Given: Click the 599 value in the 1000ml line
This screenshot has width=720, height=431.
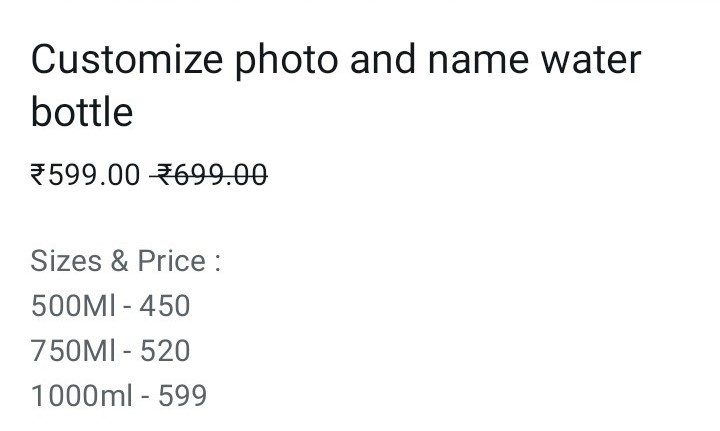Looking at the screenshot, I should point(182,396).
